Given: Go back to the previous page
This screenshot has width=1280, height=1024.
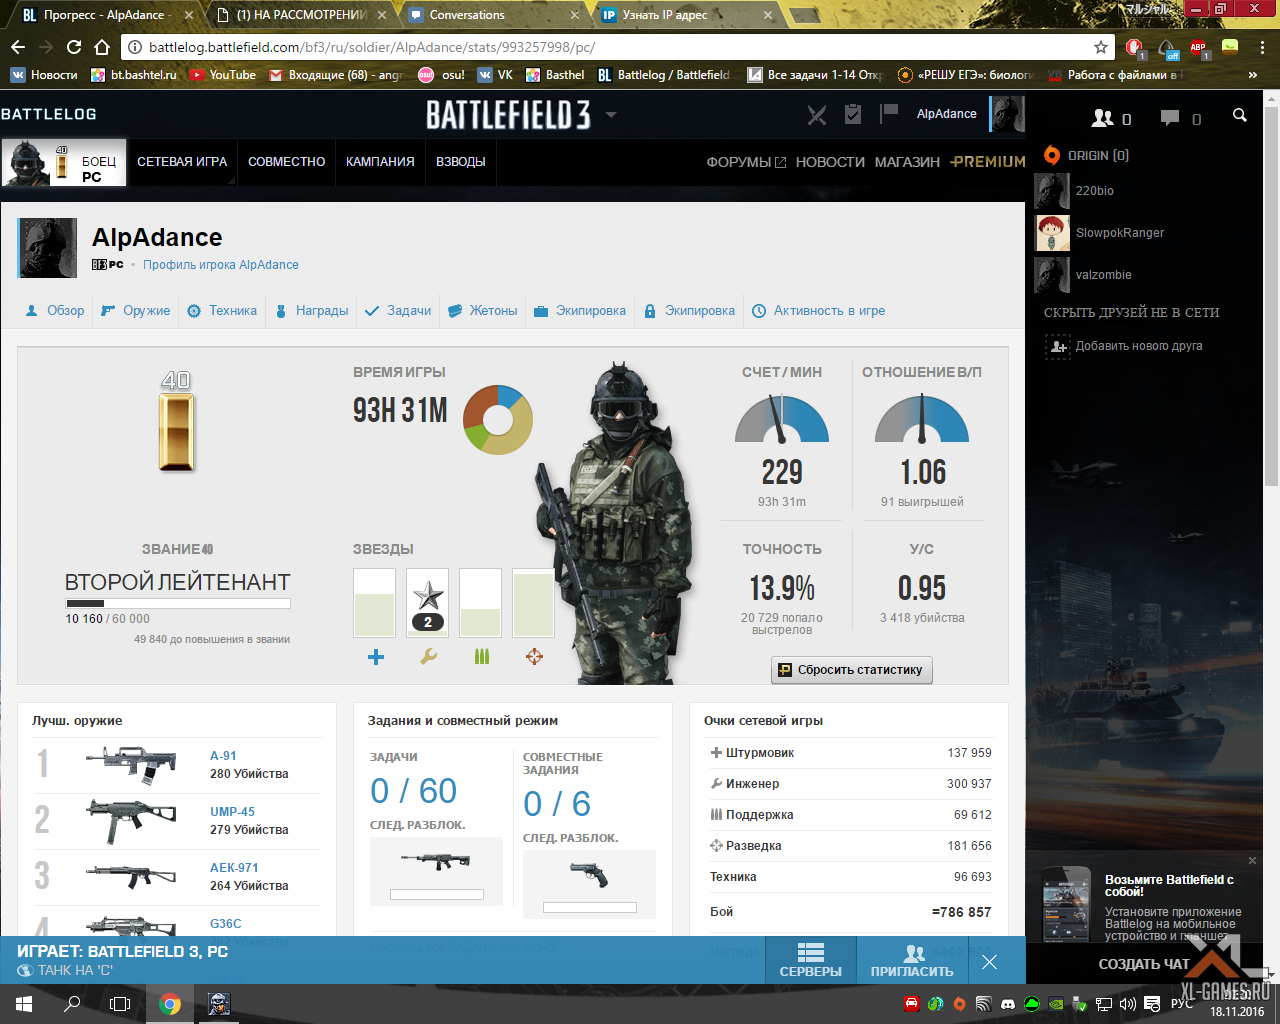Looking at the screenshot, I should [x=18, y=47].
